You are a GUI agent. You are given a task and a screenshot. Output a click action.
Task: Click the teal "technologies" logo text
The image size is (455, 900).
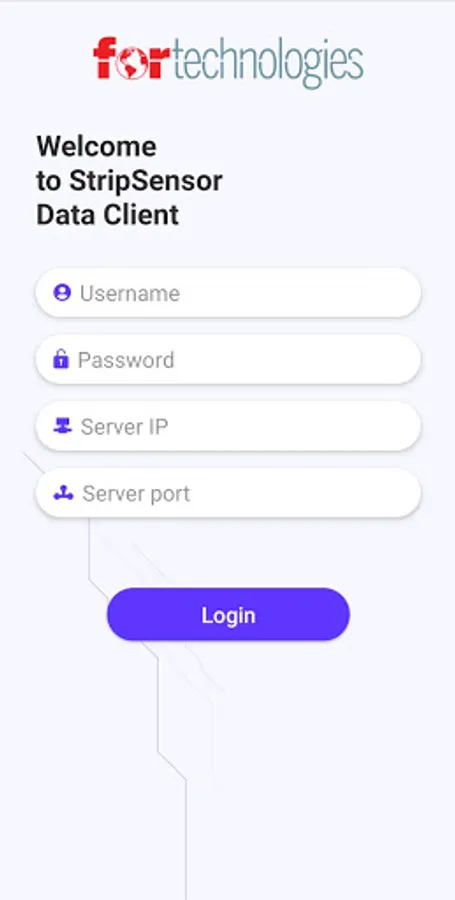point(267,62)
